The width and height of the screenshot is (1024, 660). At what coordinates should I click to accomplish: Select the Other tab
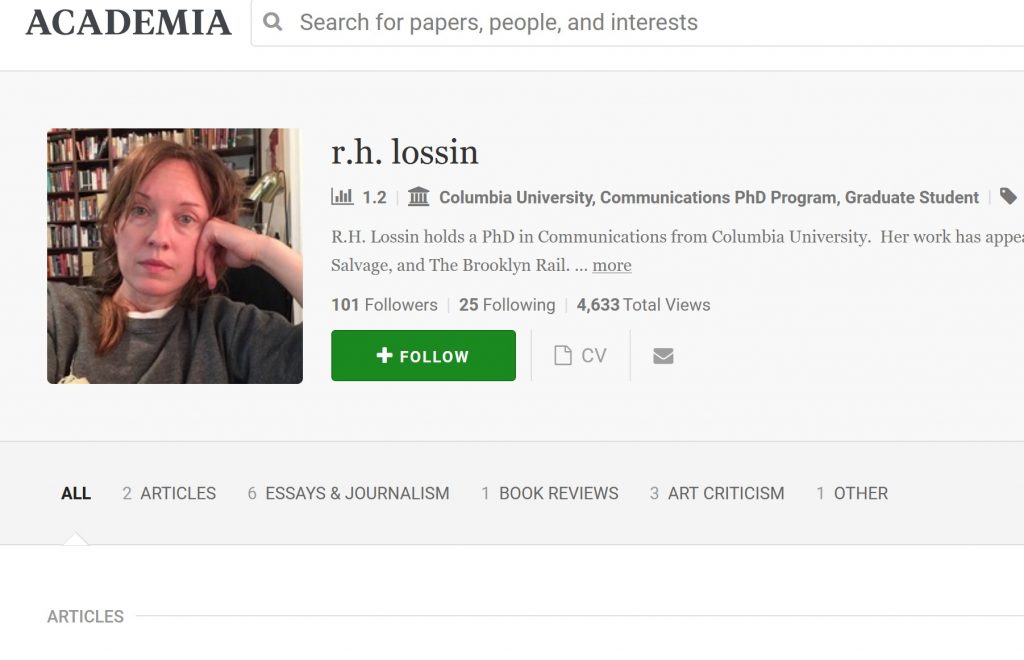[x=852, y=494]
